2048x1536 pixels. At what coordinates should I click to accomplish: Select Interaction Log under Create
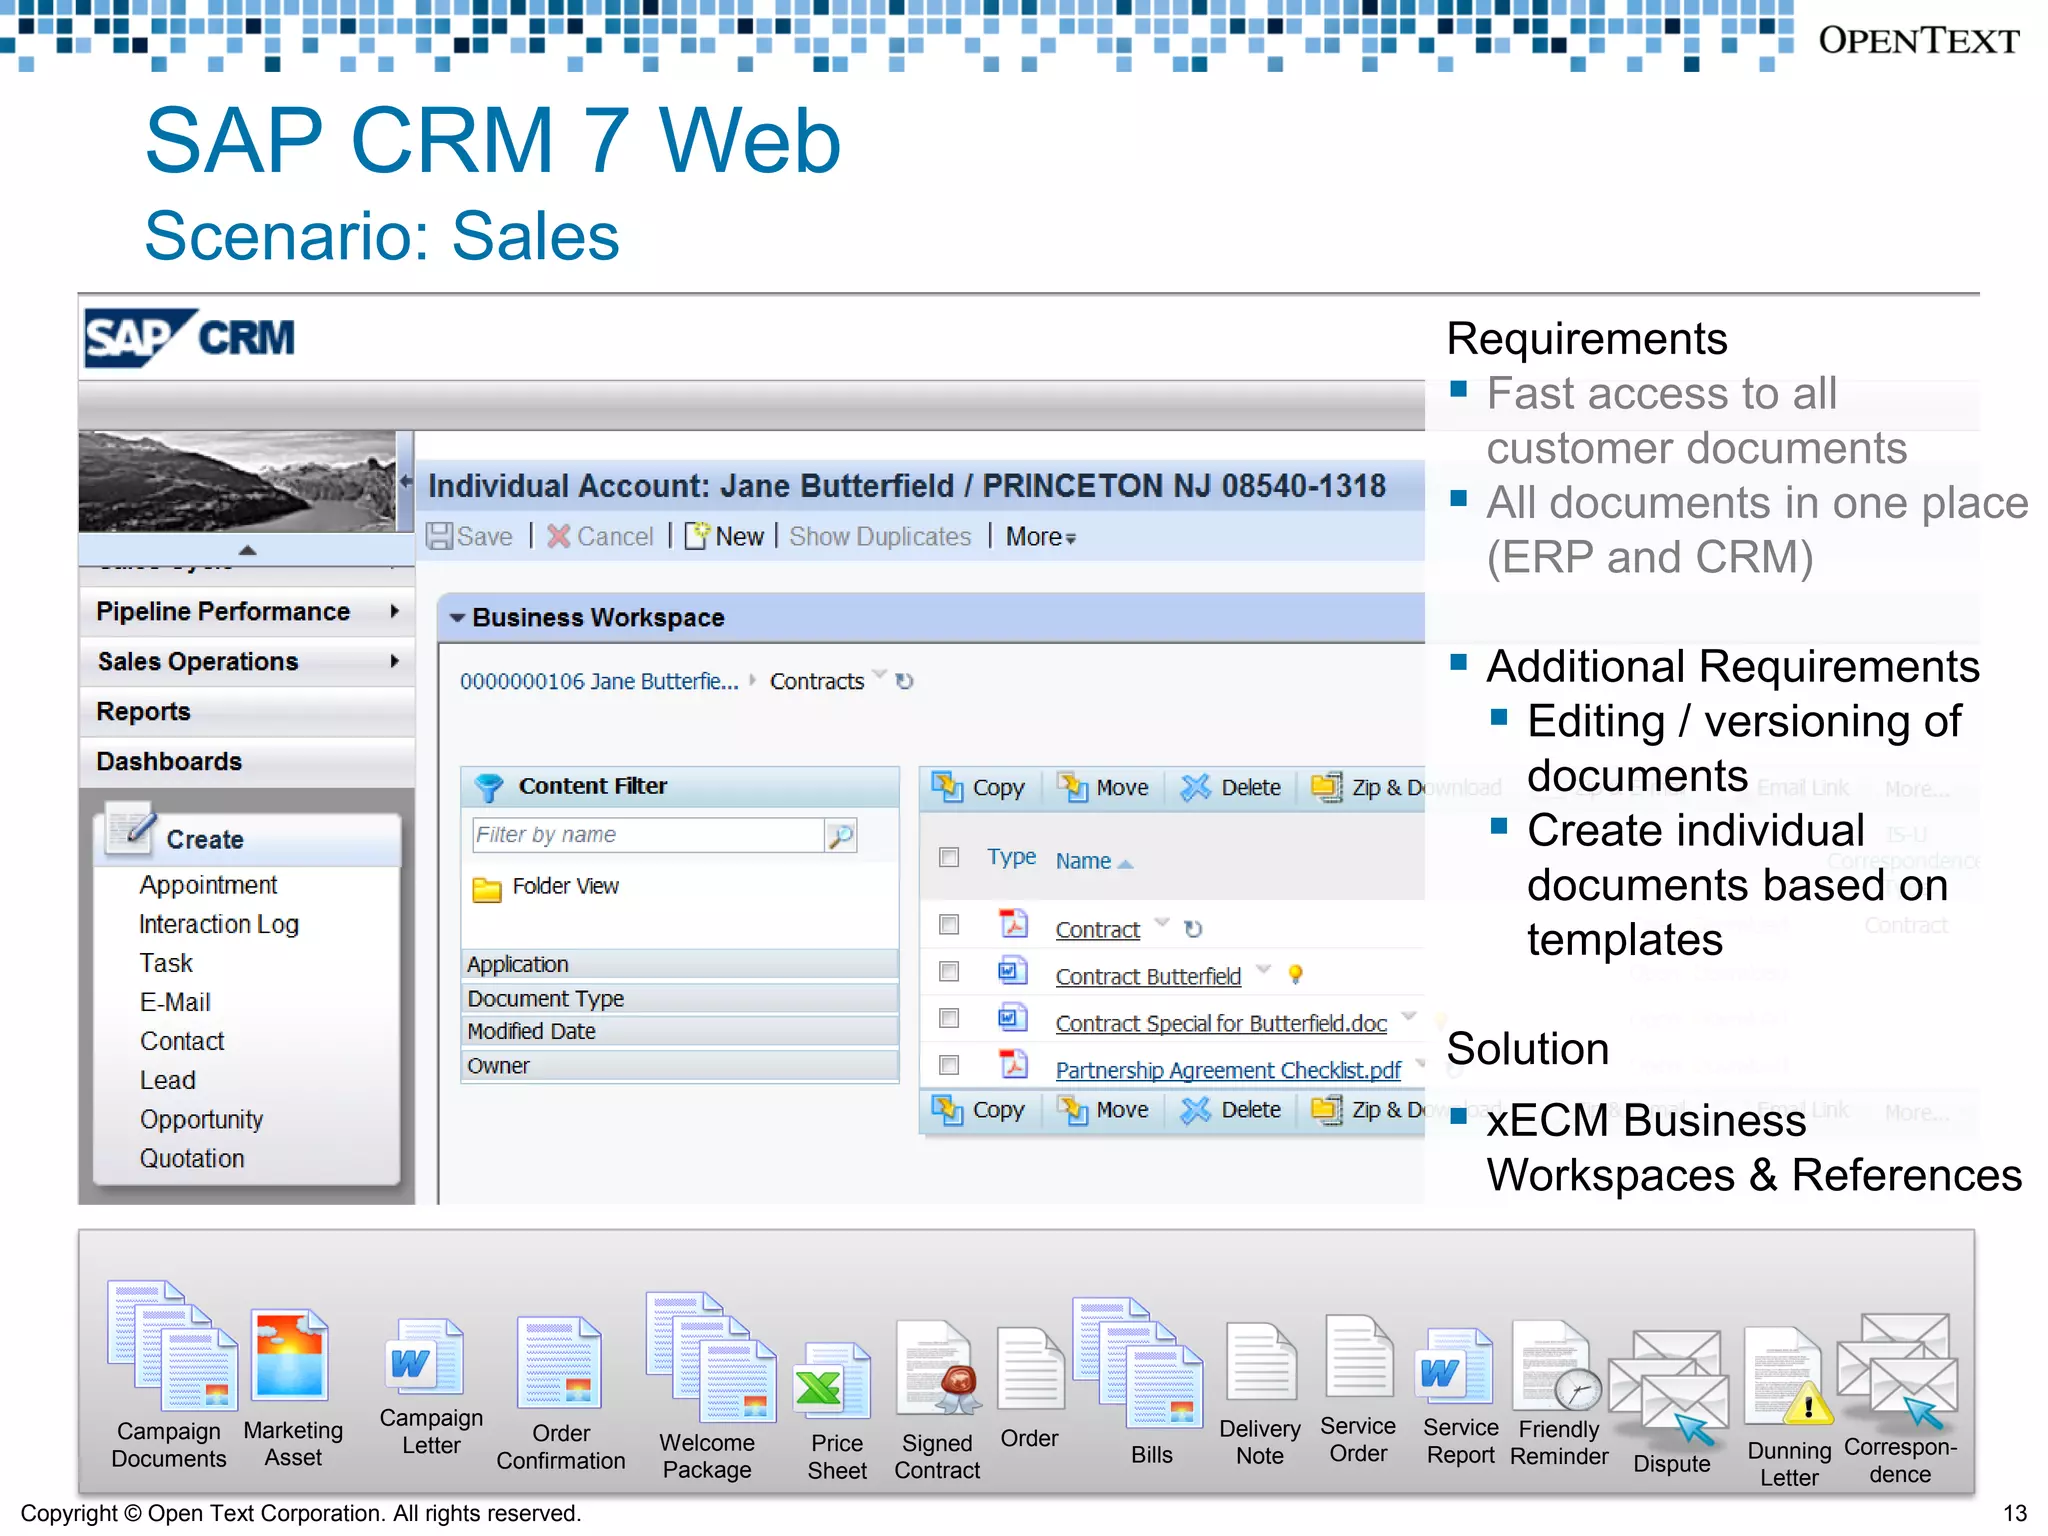[219, 924]
